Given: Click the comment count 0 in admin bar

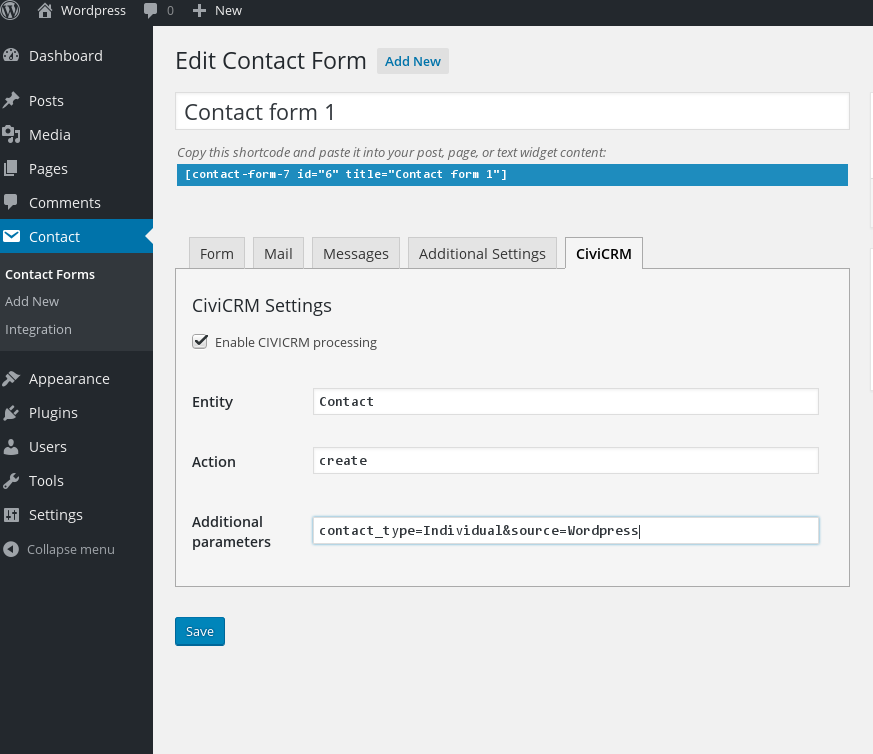Looking at the screenshot, I should pyautogui.click(x=170, y=11).
